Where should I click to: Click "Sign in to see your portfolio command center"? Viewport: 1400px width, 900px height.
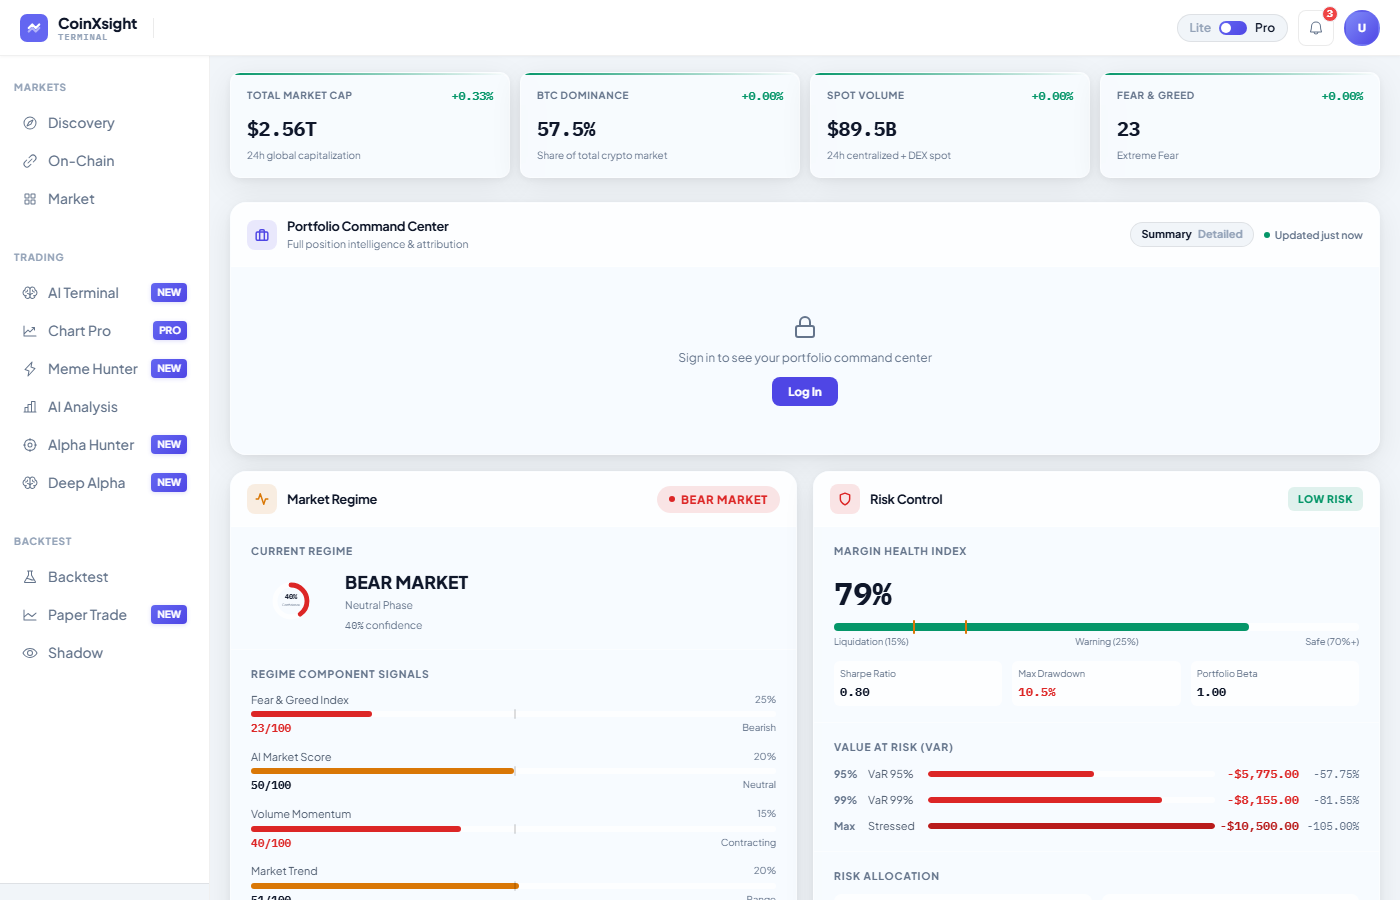805,358
